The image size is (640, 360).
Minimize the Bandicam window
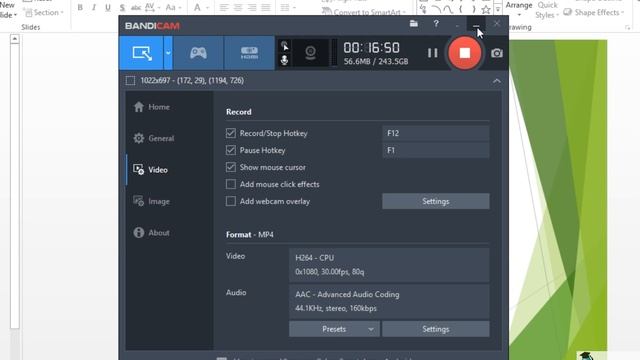(476, 24)
